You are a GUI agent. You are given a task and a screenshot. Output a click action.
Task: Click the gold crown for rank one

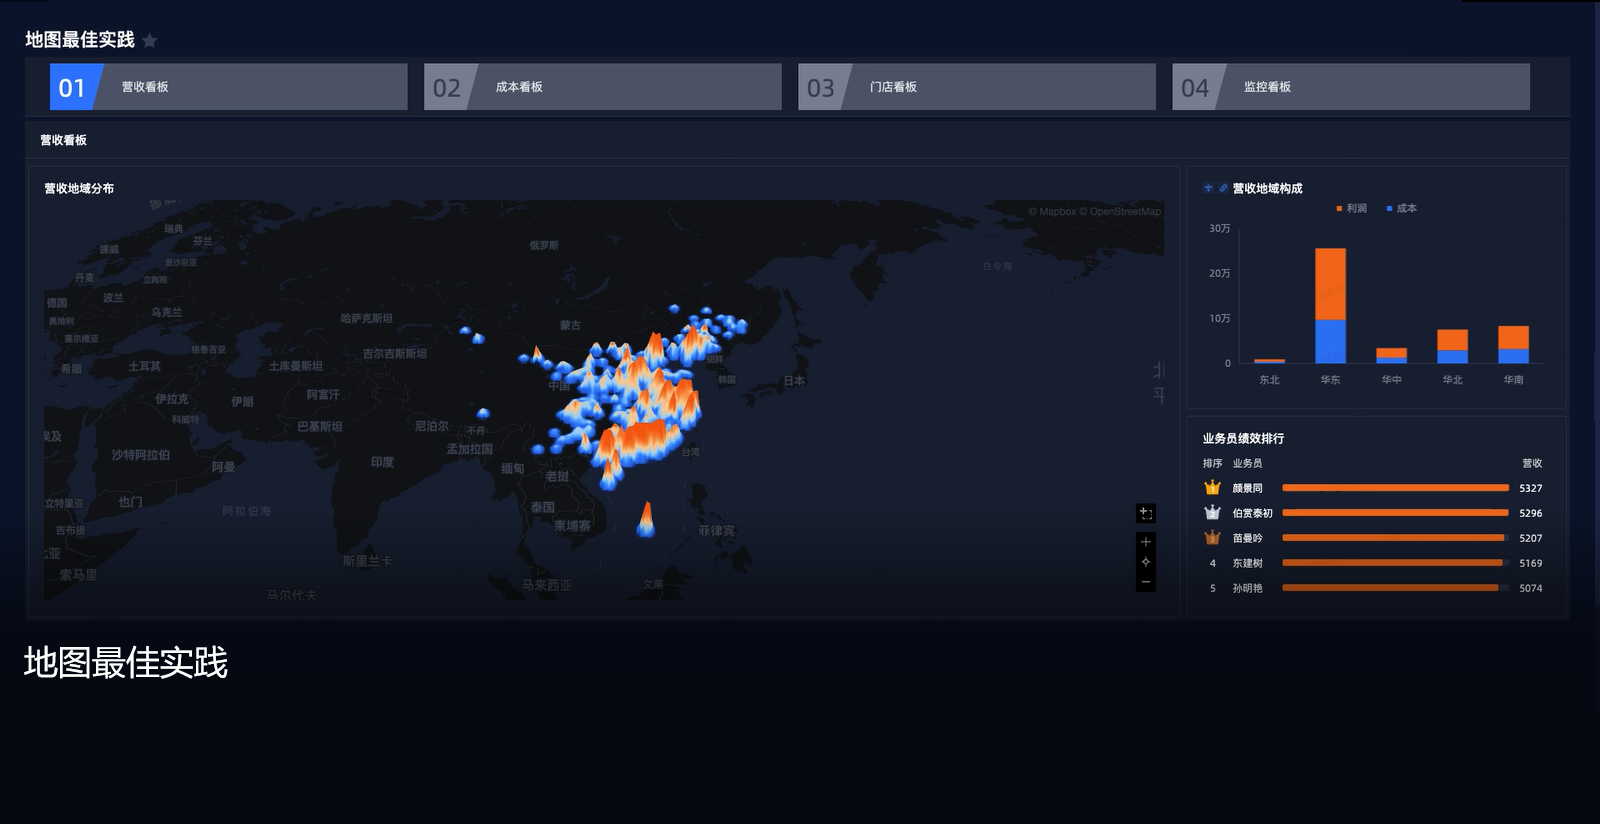click(1212, 488)
